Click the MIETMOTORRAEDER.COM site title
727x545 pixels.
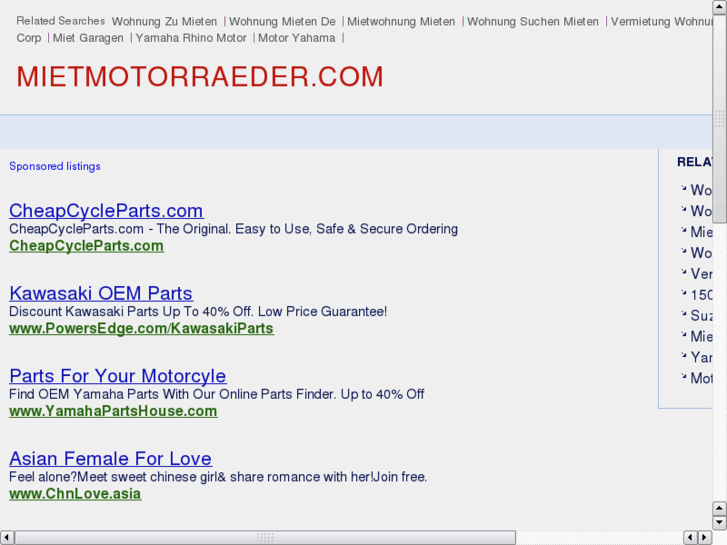(x=200, y=77)
